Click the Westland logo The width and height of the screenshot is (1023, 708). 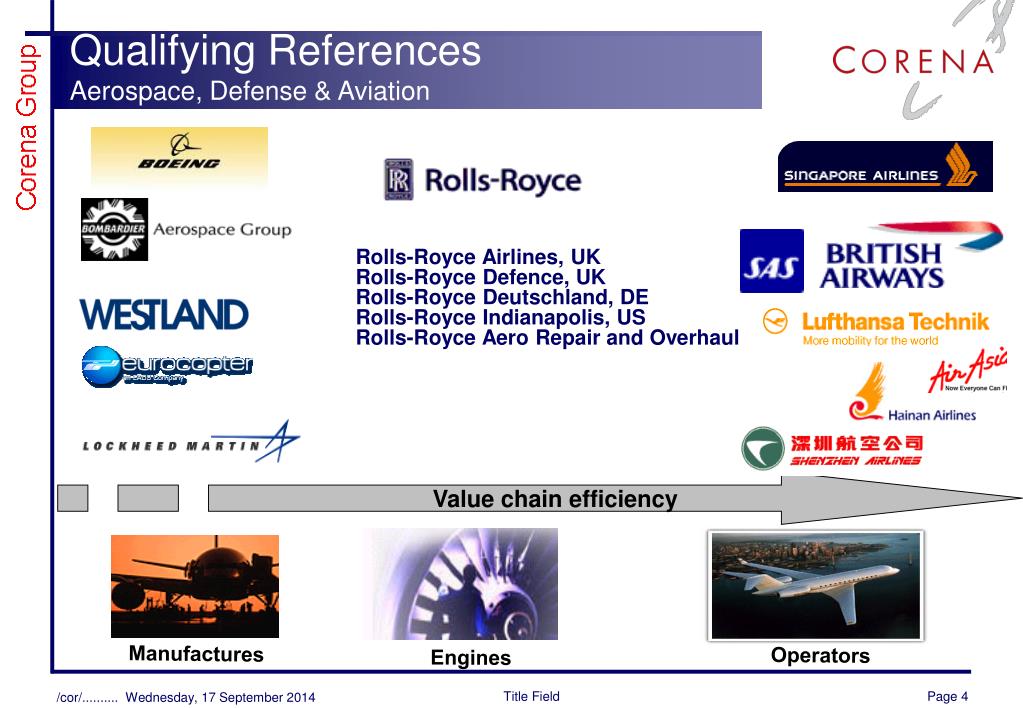click(164, 315)
